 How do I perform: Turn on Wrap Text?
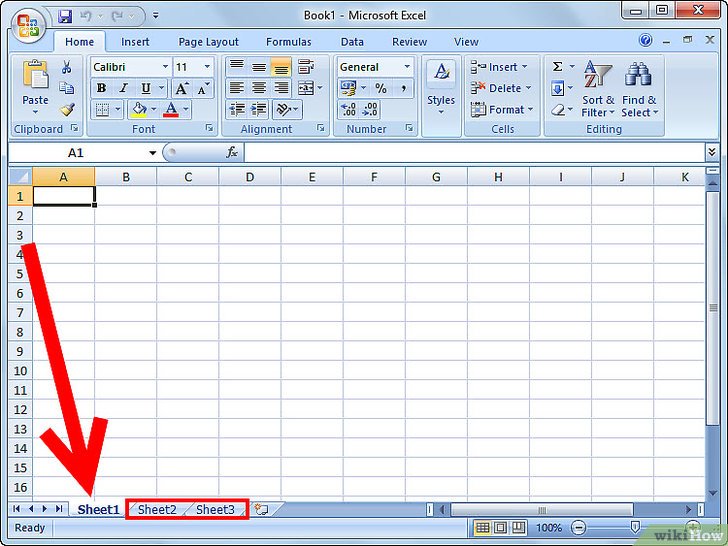pyautogui.click(x=306, y=67)
